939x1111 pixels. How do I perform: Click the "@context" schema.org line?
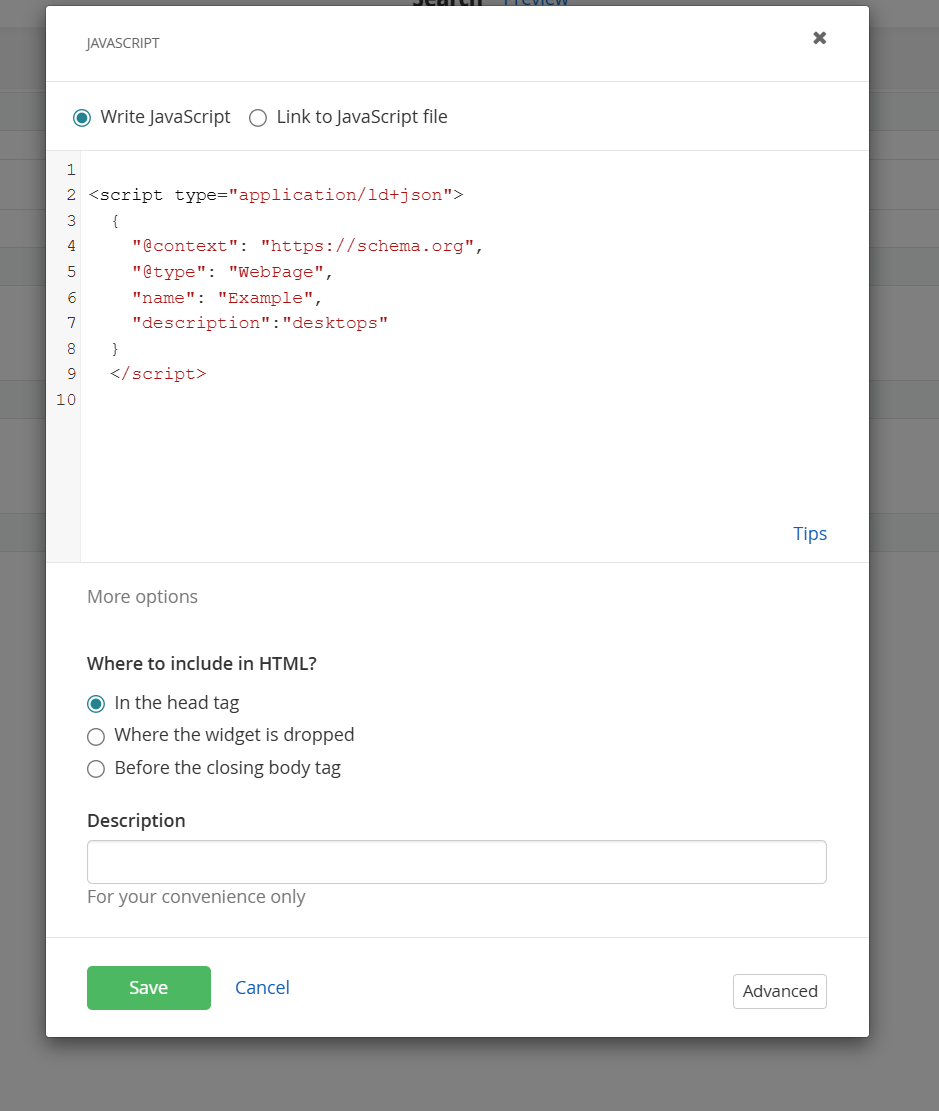click(x=307, y=246)
